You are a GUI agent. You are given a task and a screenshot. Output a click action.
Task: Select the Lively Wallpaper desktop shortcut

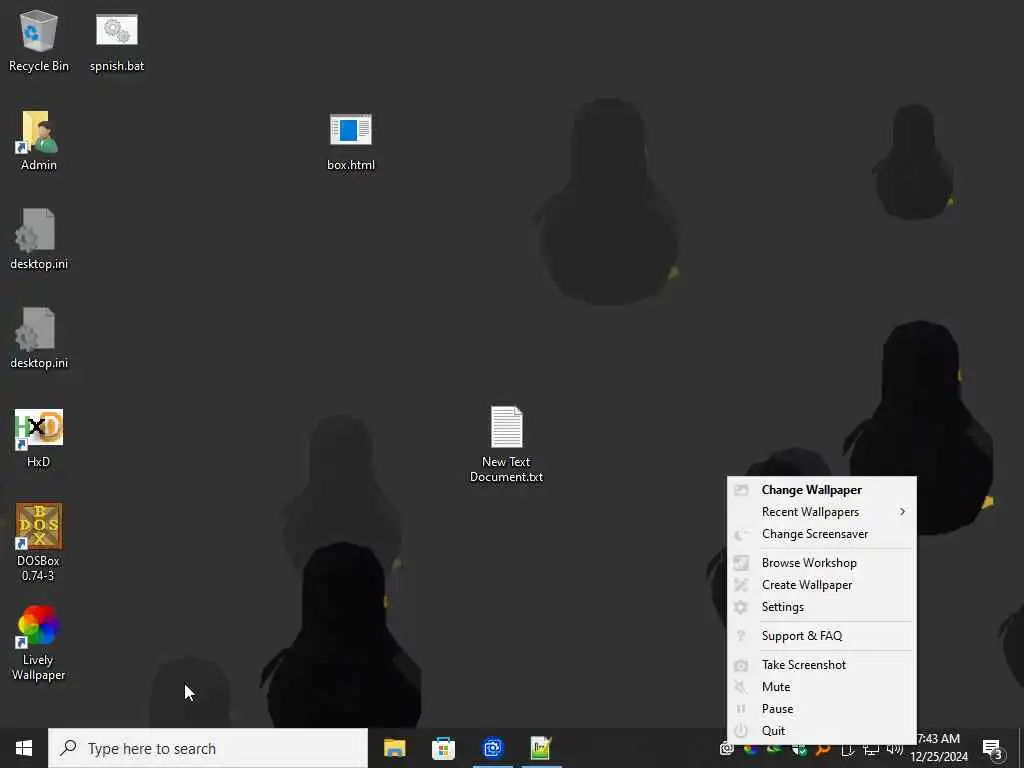pos(39,643)
